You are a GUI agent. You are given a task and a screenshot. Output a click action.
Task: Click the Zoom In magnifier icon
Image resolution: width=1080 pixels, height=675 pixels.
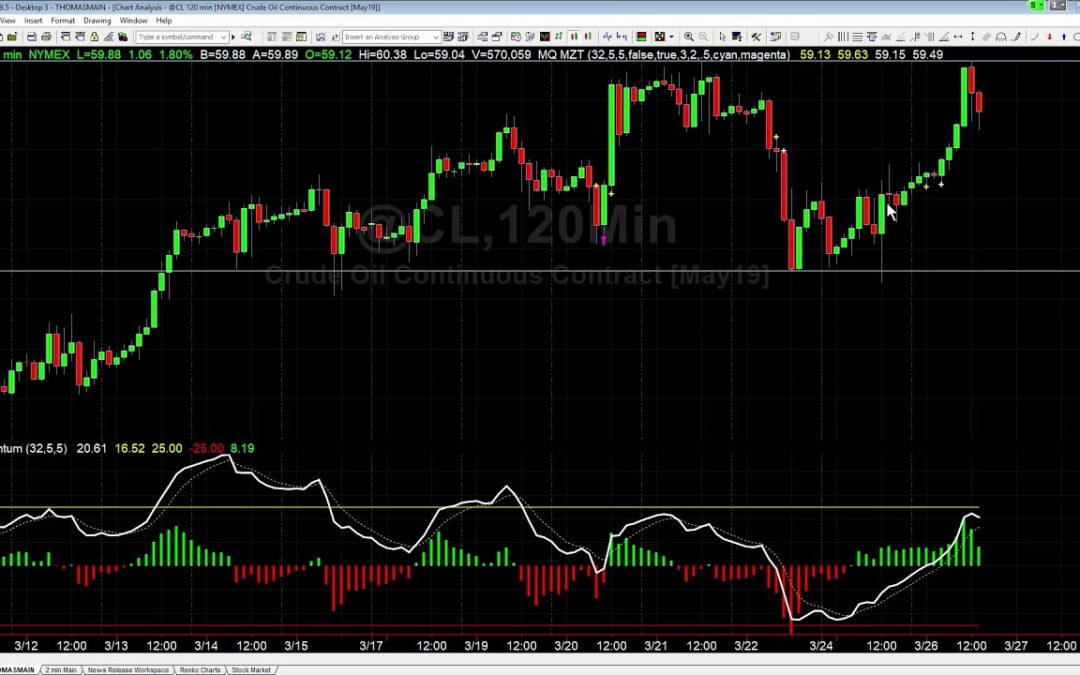click(x=689, y=37)
